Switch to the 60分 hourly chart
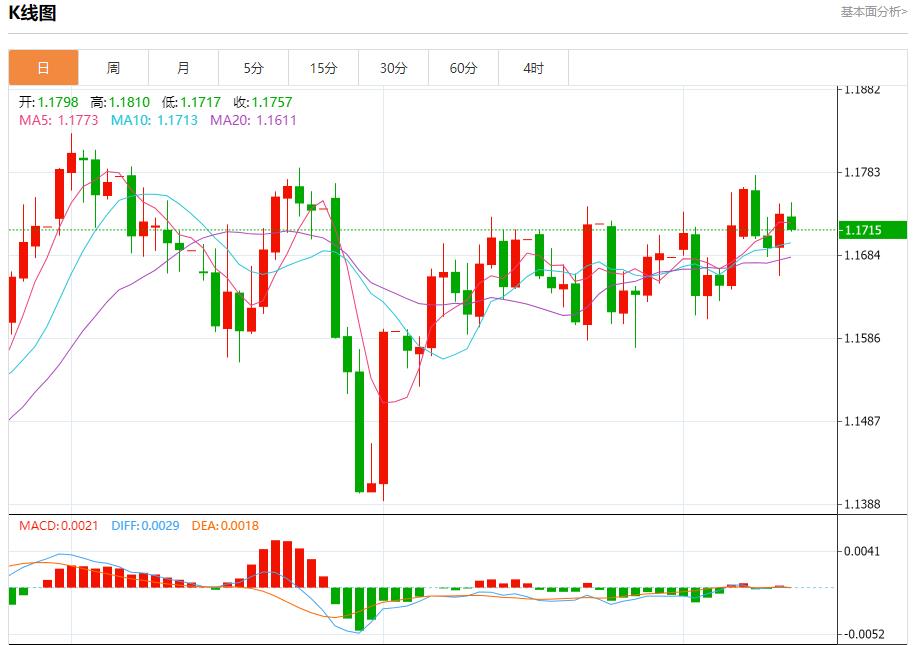The image size is (915, 645). (463, 67)
